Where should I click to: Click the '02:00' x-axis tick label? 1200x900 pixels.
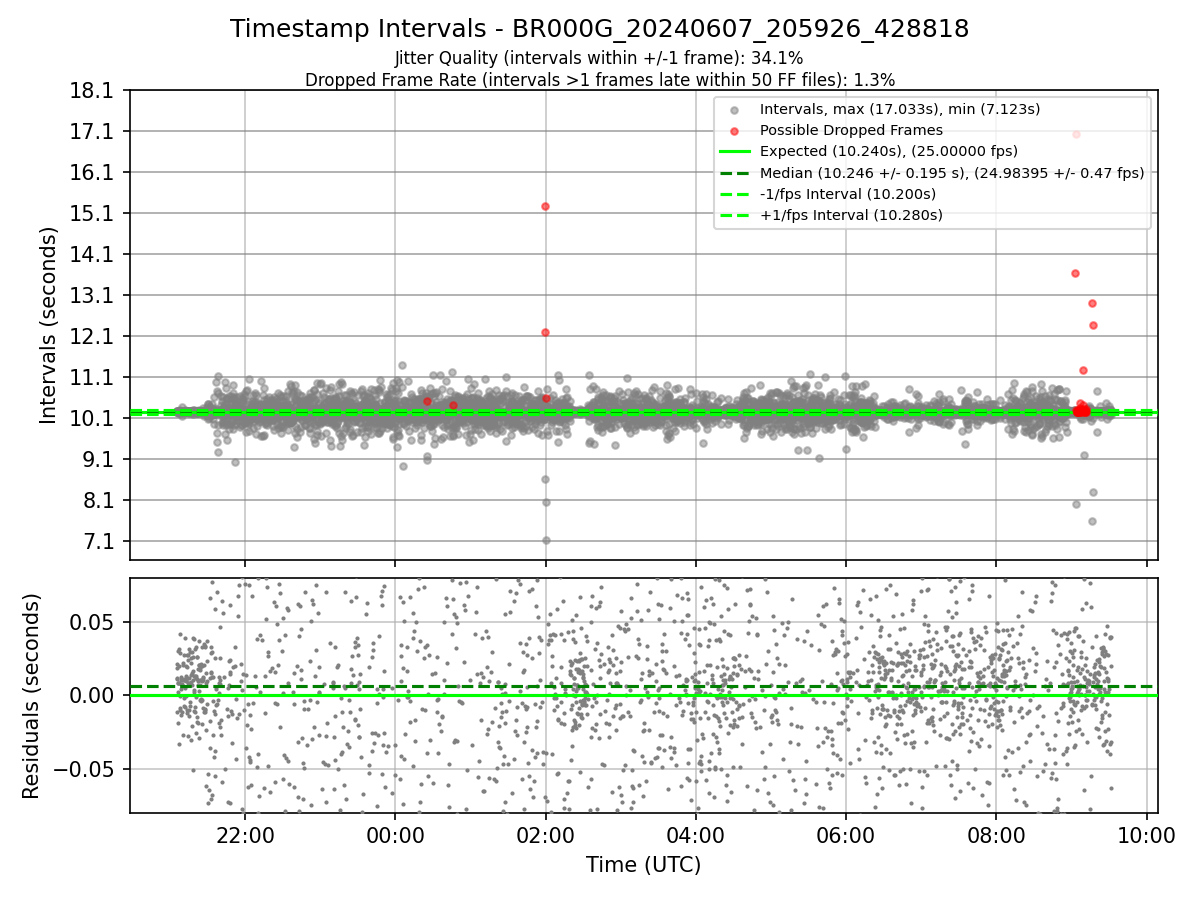545,836
